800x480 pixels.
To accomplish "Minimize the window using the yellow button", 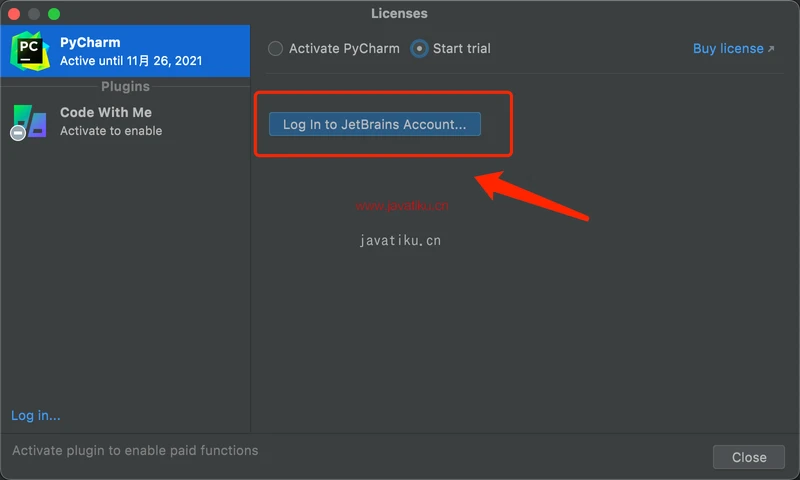I will [34, 14].
